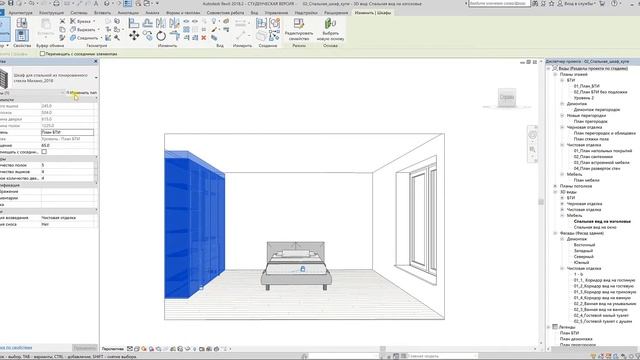The height and width of the screenshot is (360, 640).
Task: Click the Type Properties icon above Свойства
Action: [x=22, y=23]
